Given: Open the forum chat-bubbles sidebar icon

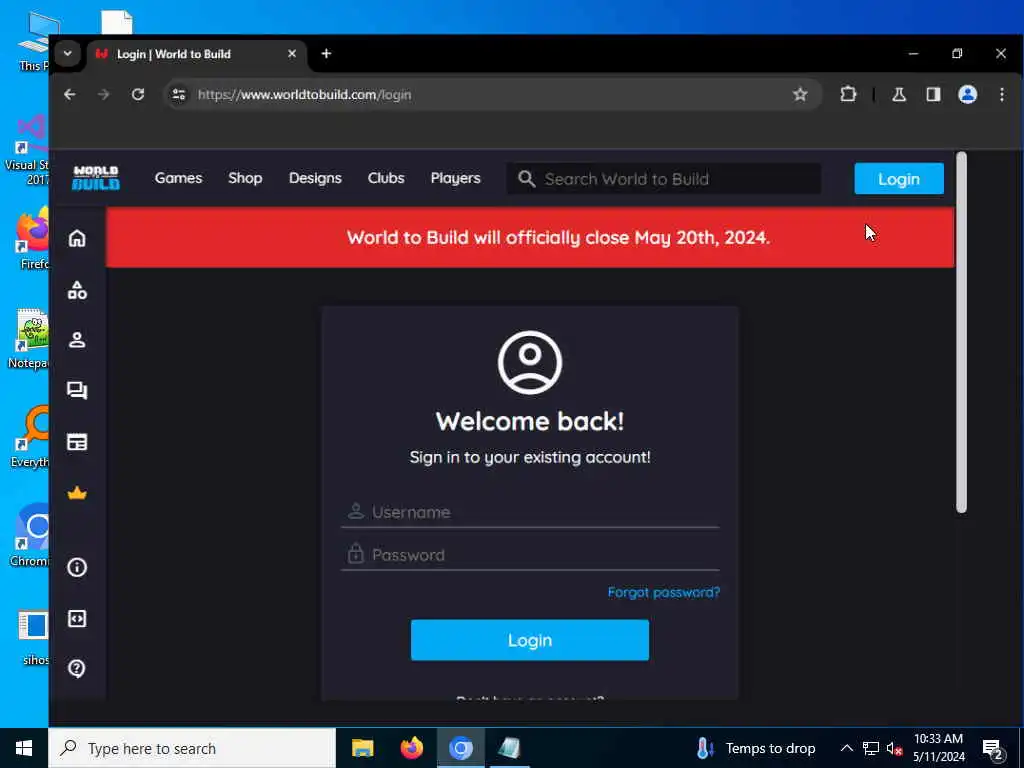Looking at the screenshot, I should 77,391.
